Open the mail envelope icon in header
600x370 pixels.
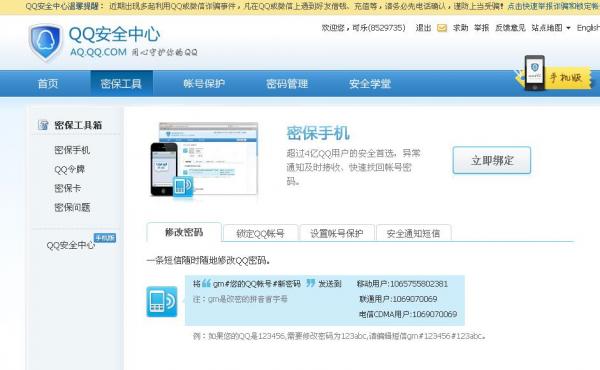click(x=442, y=28)
